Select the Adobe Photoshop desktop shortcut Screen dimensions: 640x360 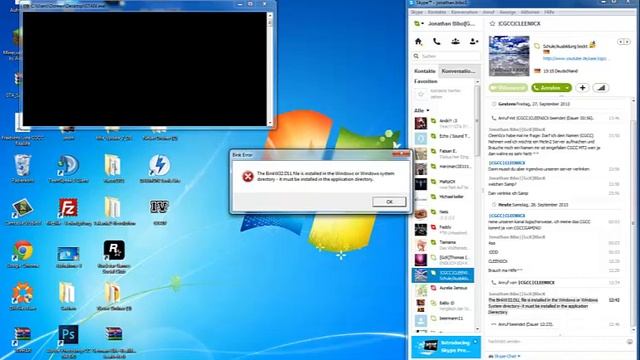tap(68, 340)
